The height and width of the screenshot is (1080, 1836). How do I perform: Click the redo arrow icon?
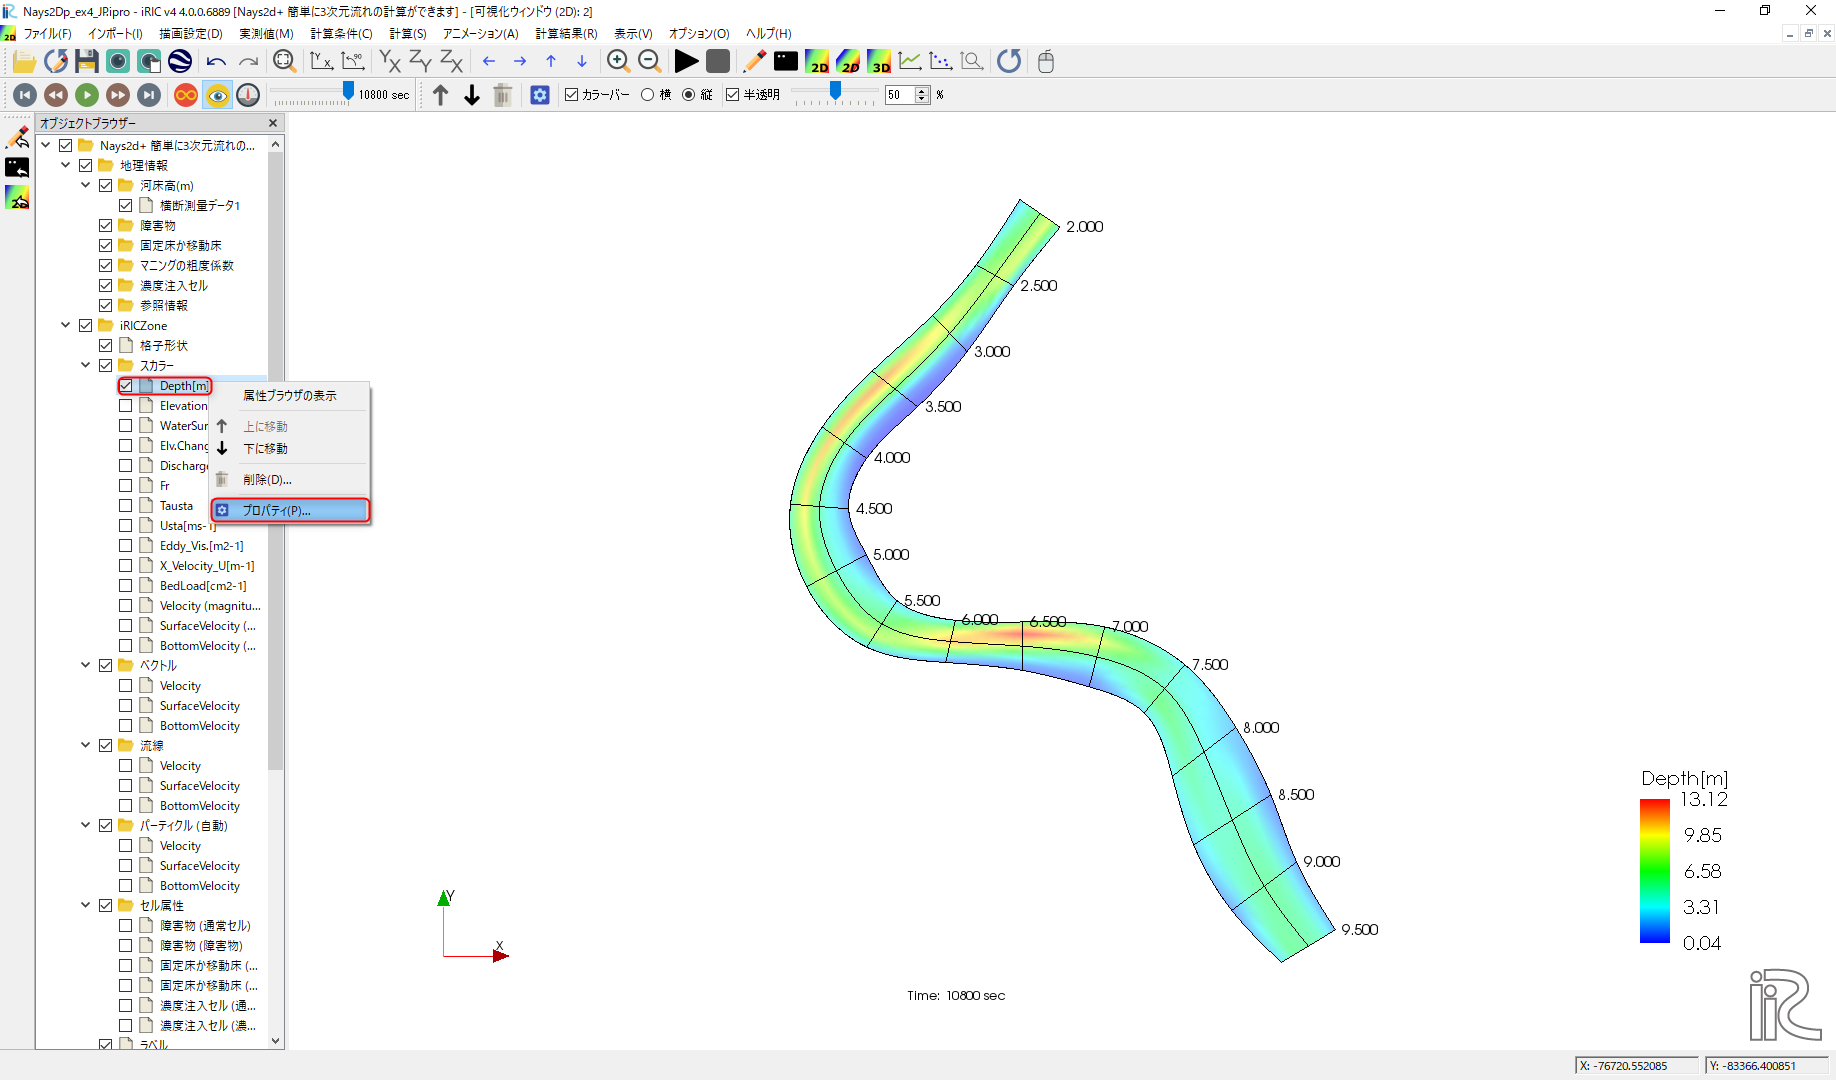click(248, 62)
